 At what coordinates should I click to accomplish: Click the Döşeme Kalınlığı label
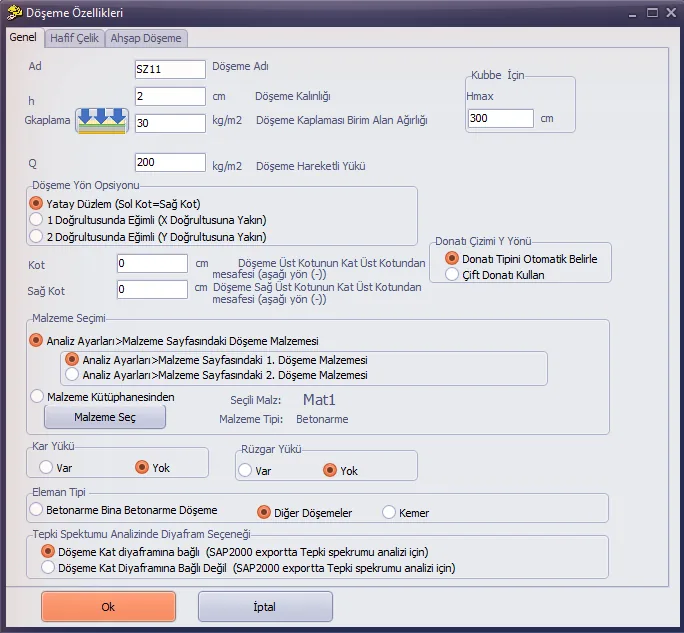(293, 96)
